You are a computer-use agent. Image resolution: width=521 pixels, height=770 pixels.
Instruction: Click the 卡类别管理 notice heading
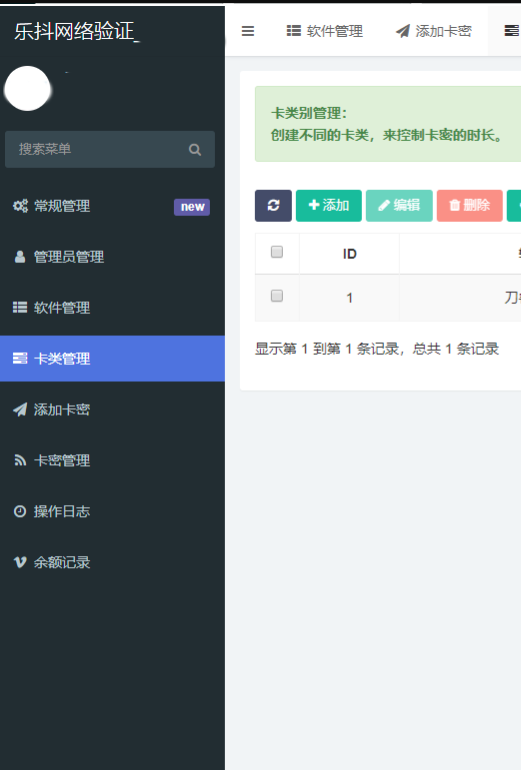click(x=309, y=113)
